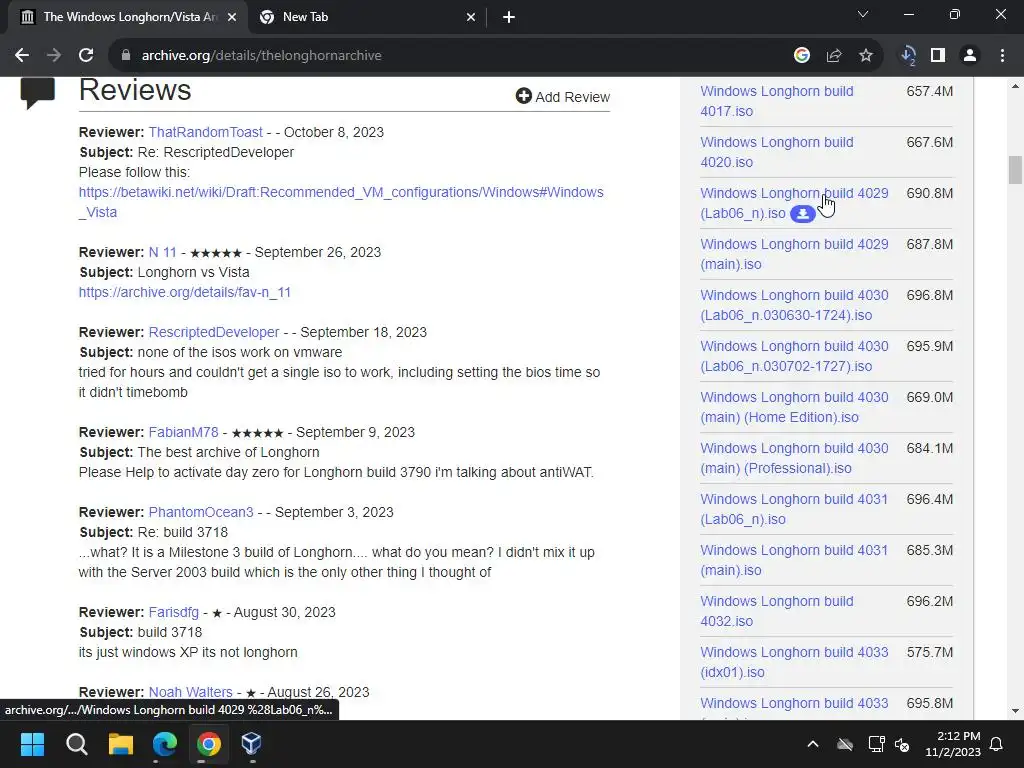Click the file list scrollbar up arrow

pos(1015,86)
